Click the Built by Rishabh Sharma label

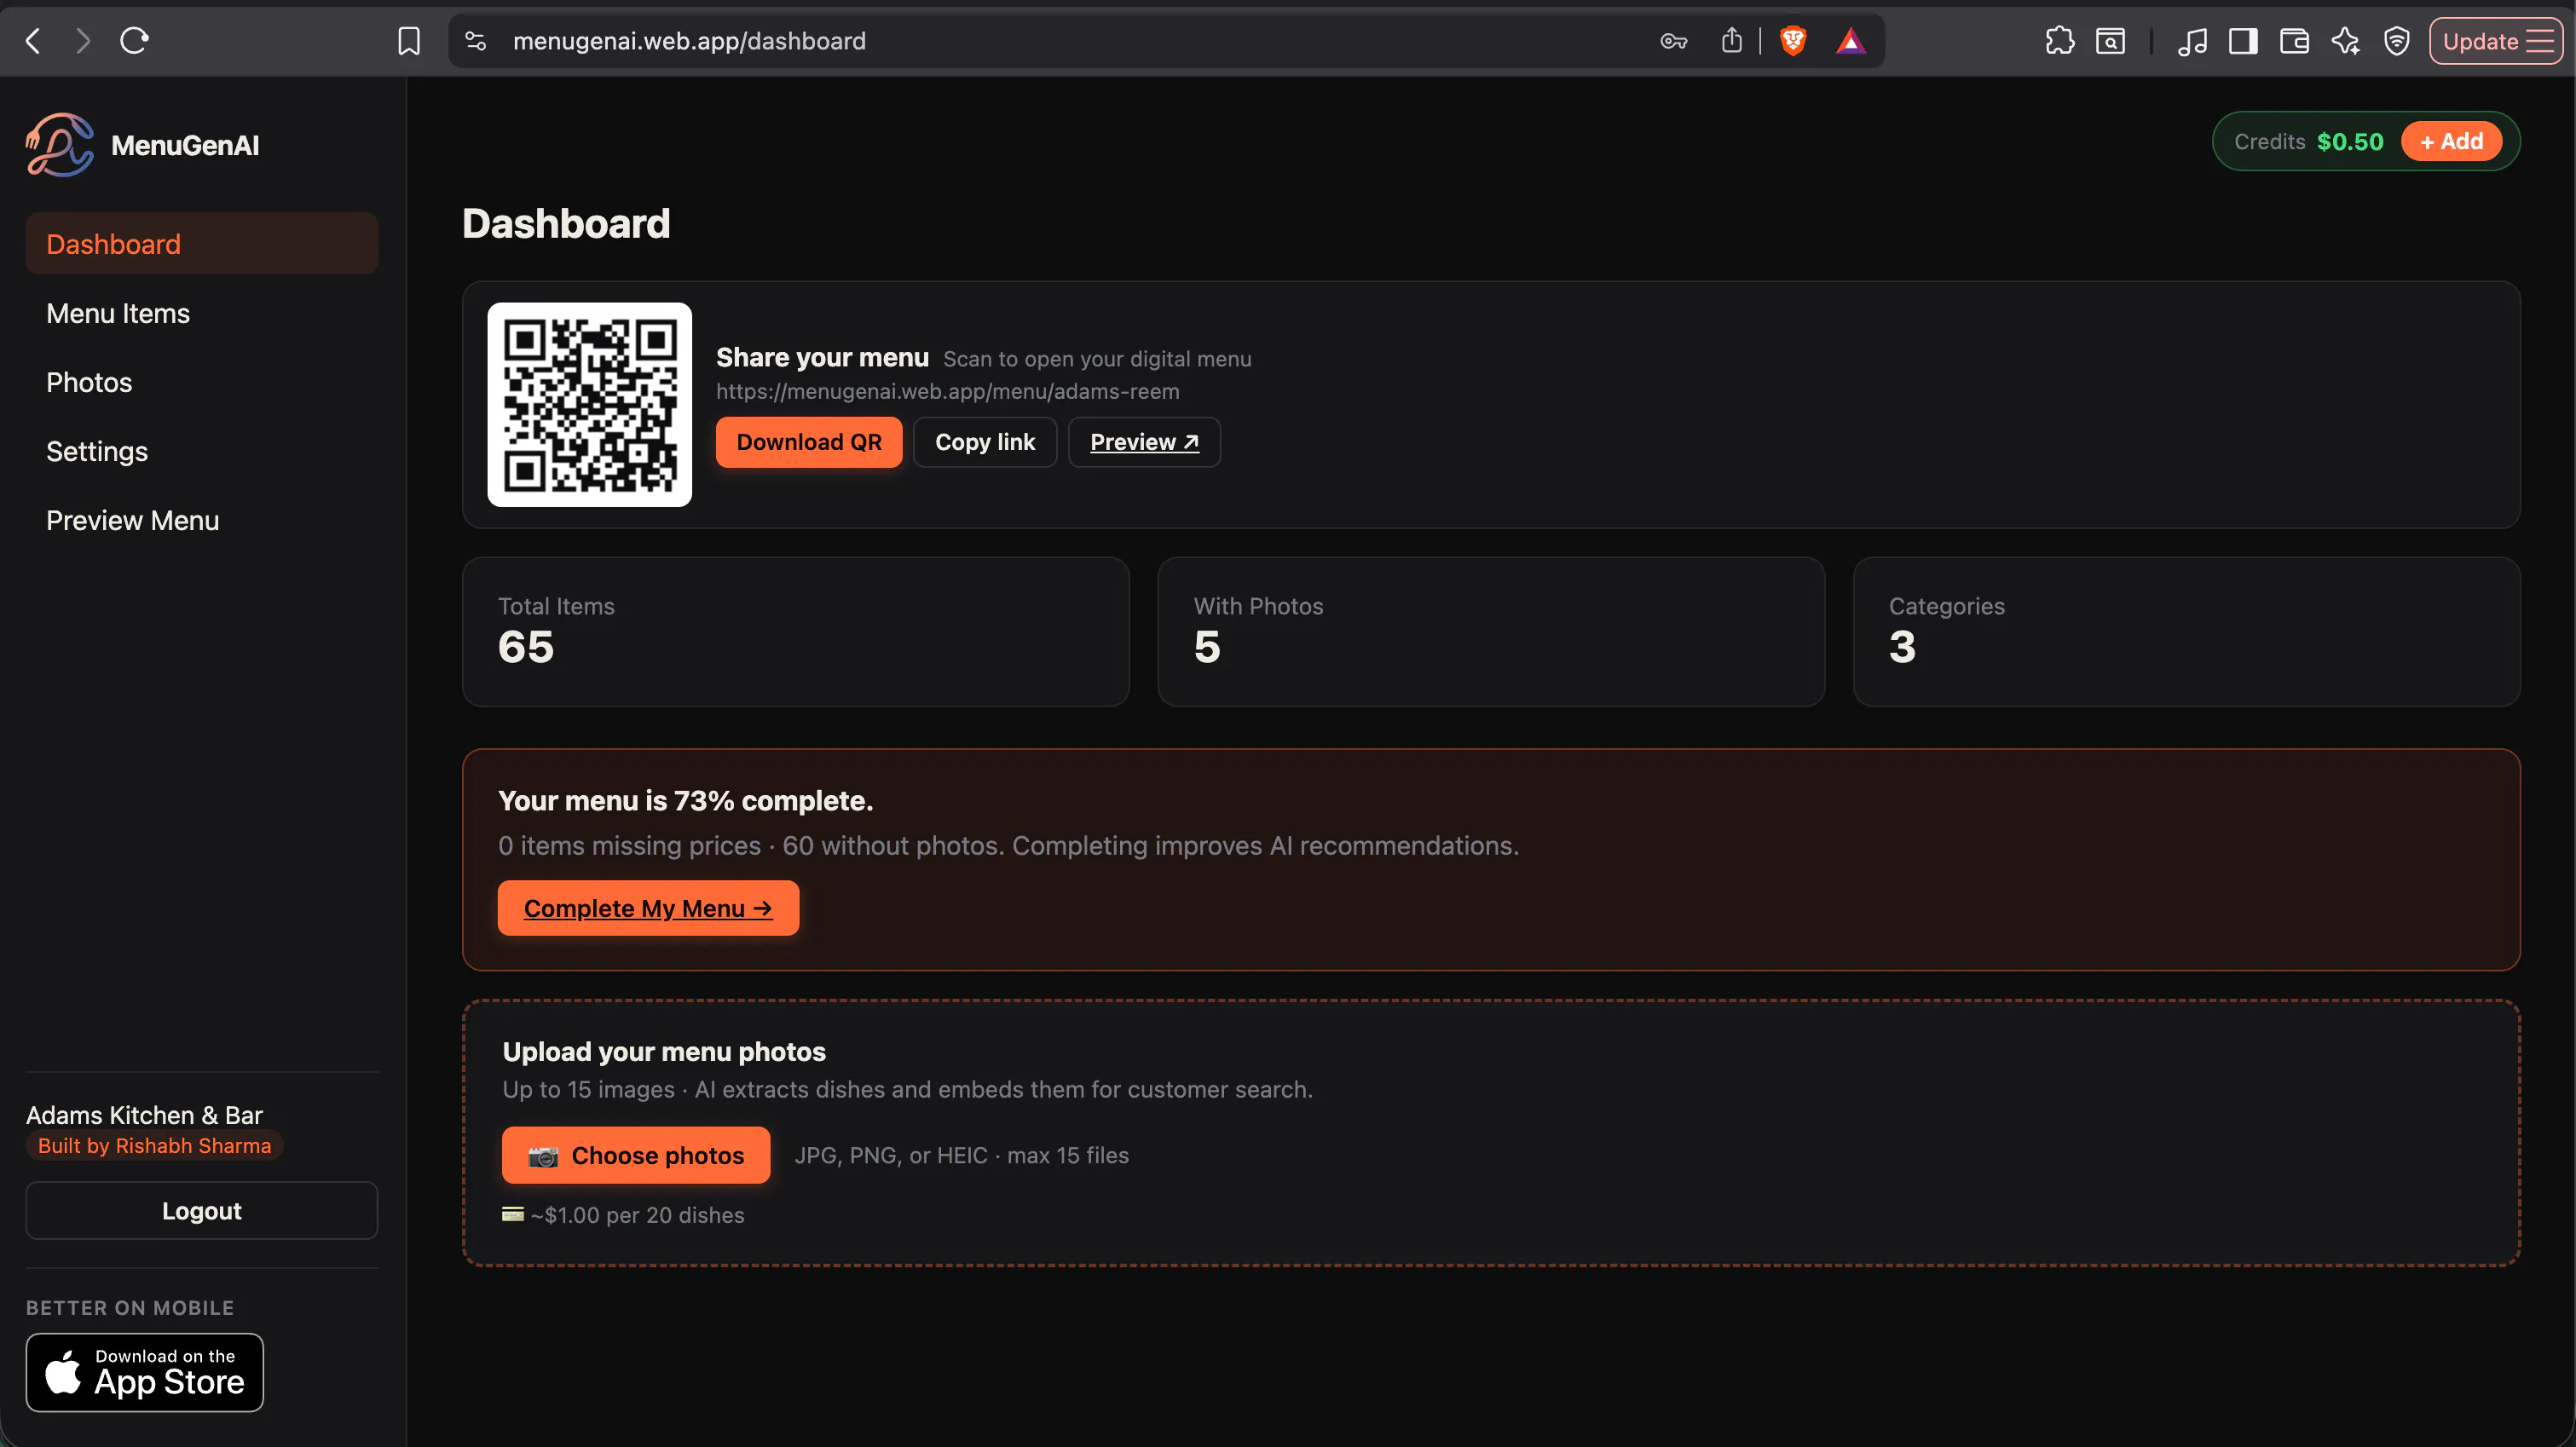pyautogui.click(x=155, y=1146)
